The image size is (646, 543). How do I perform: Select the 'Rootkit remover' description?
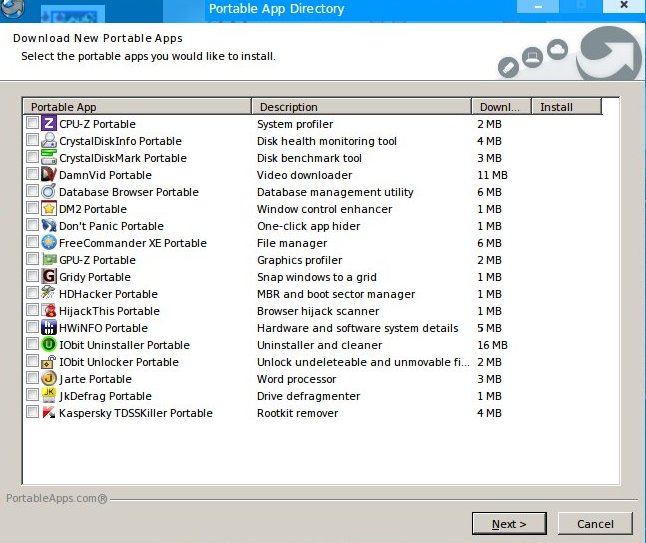[x=297, y=413]
